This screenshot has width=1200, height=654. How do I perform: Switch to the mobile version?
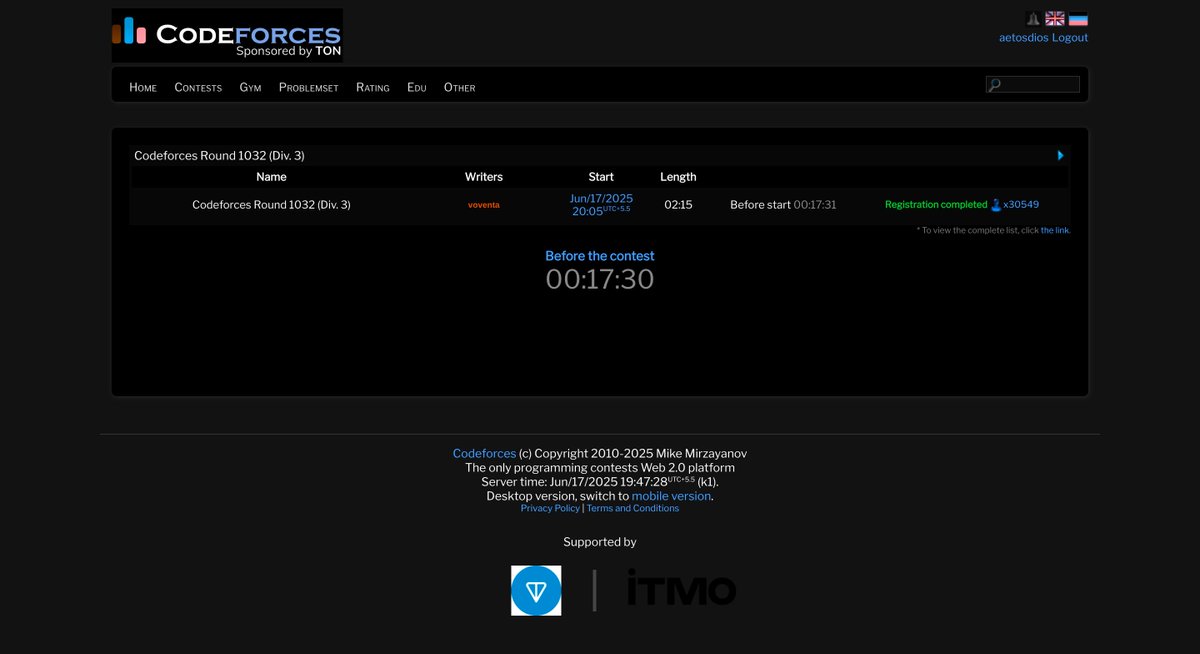(671, 496)
